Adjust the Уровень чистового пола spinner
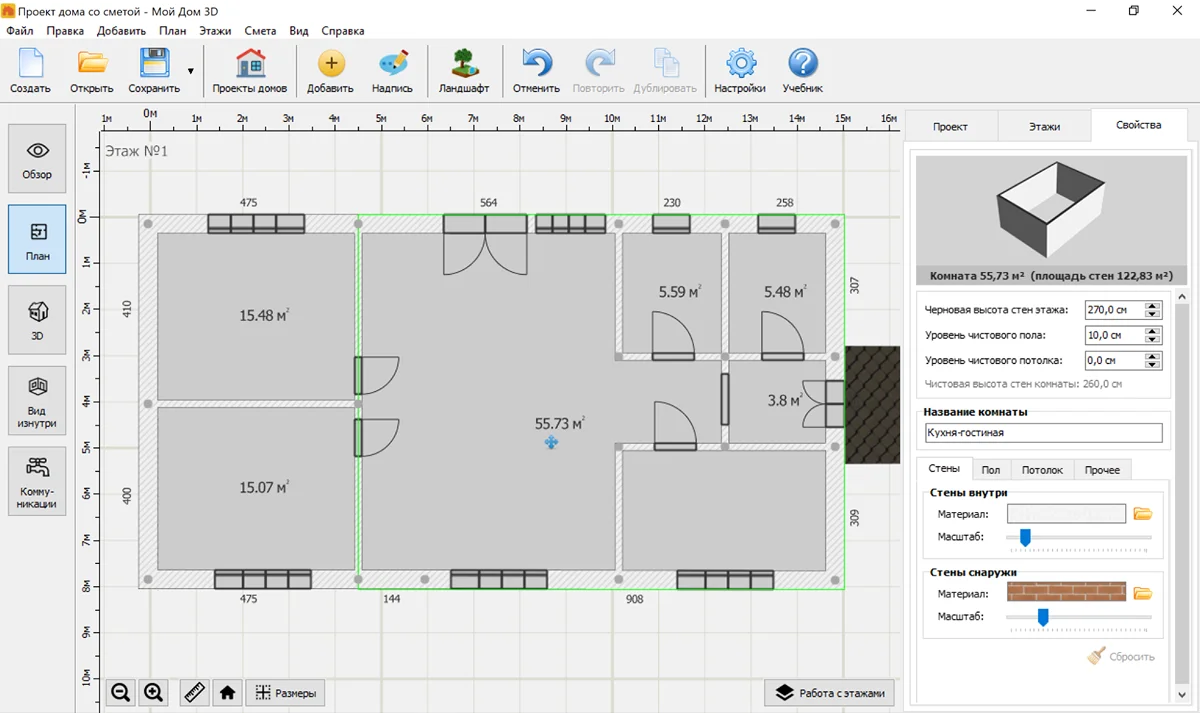 click(1153, 335)
